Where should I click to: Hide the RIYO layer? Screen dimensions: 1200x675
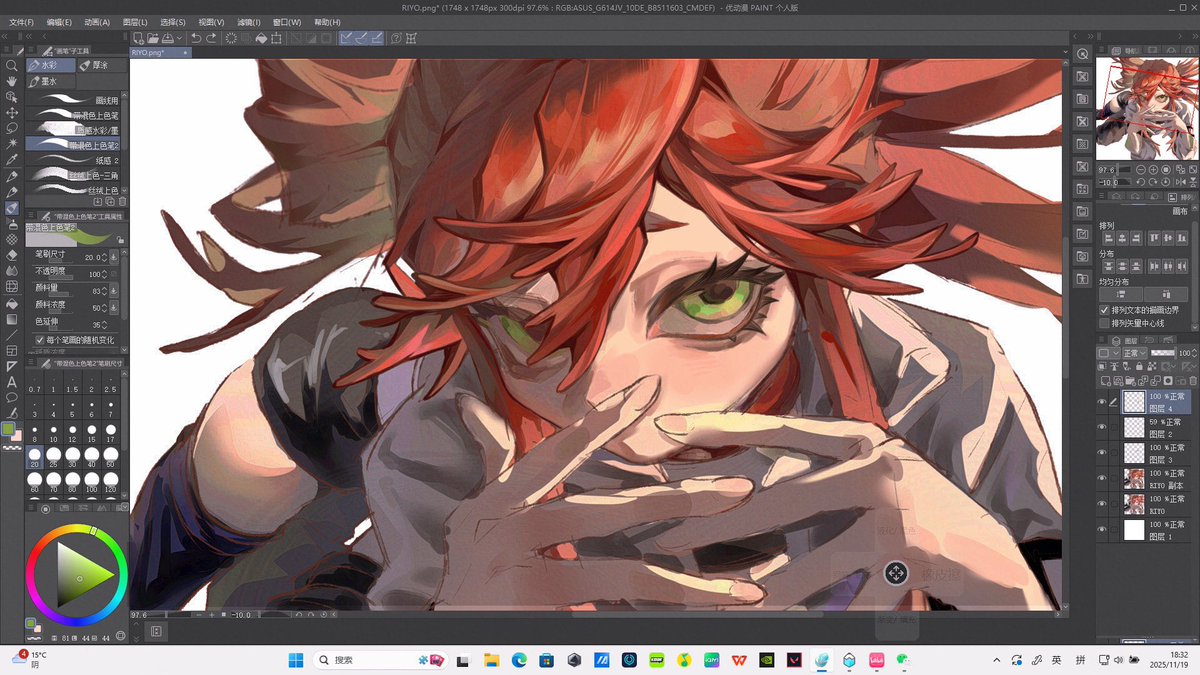(1102, 503)
